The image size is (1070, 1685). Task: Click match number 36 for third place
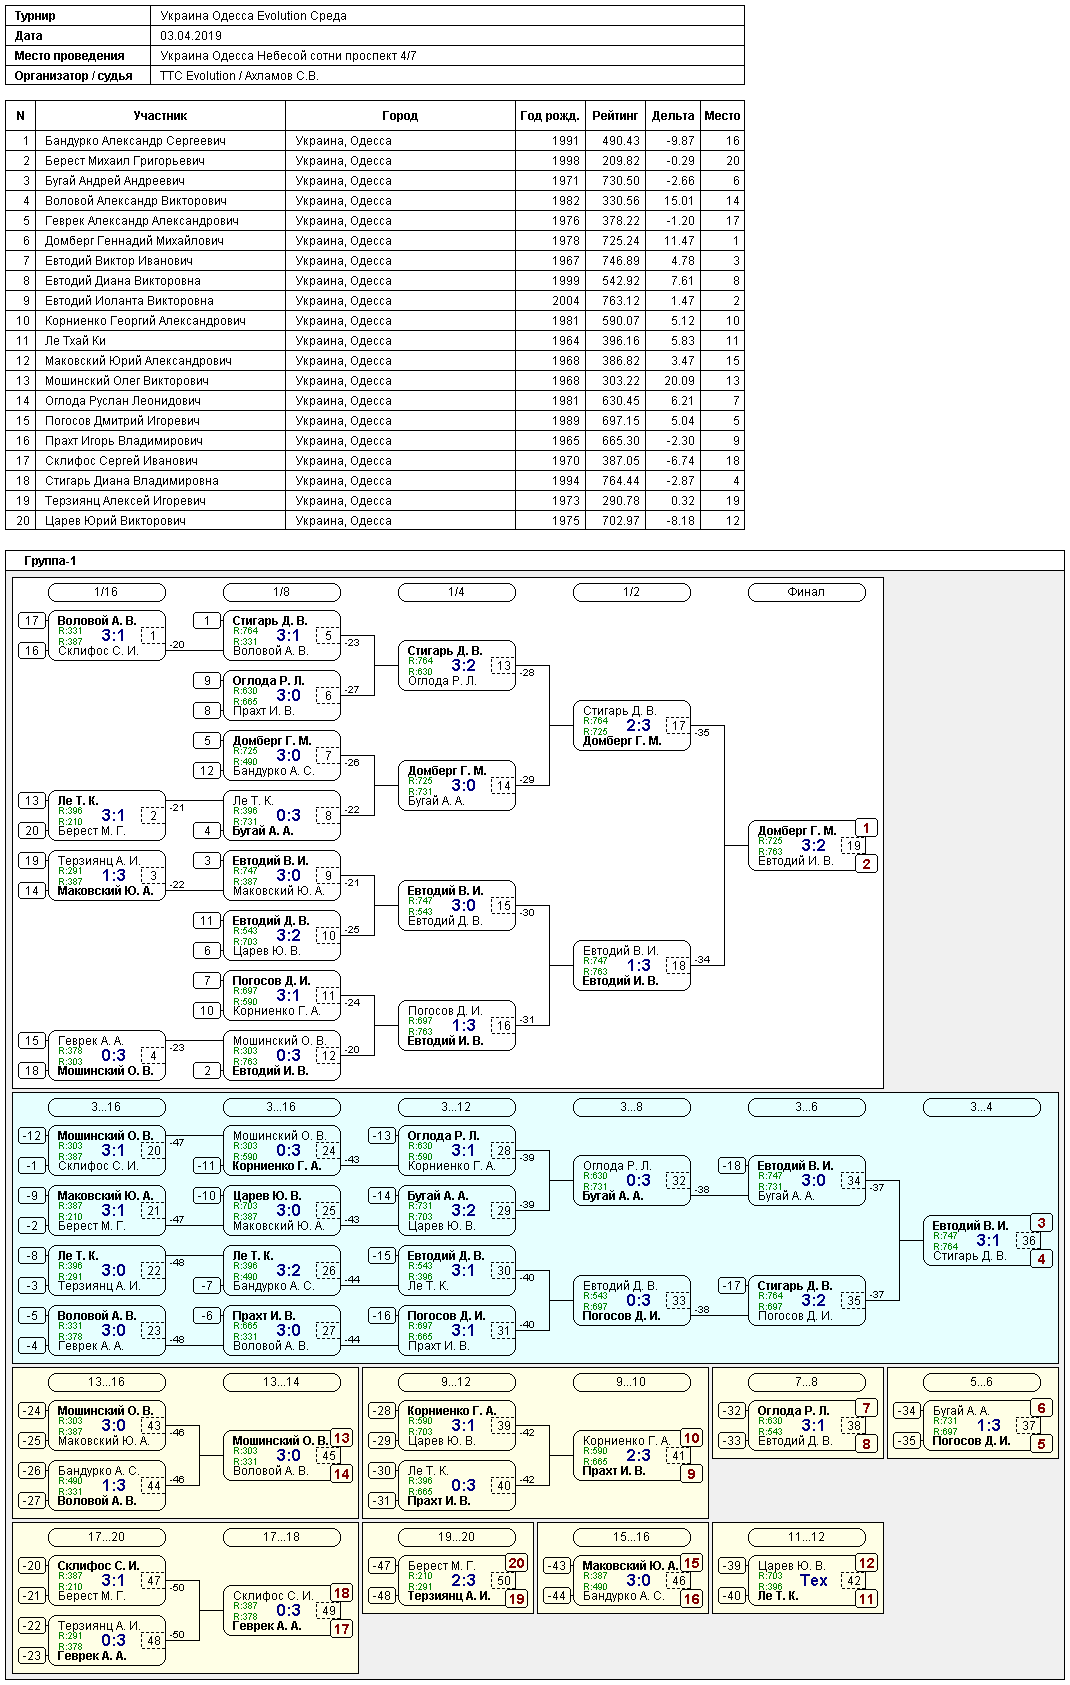(x=1028, y=1241)
